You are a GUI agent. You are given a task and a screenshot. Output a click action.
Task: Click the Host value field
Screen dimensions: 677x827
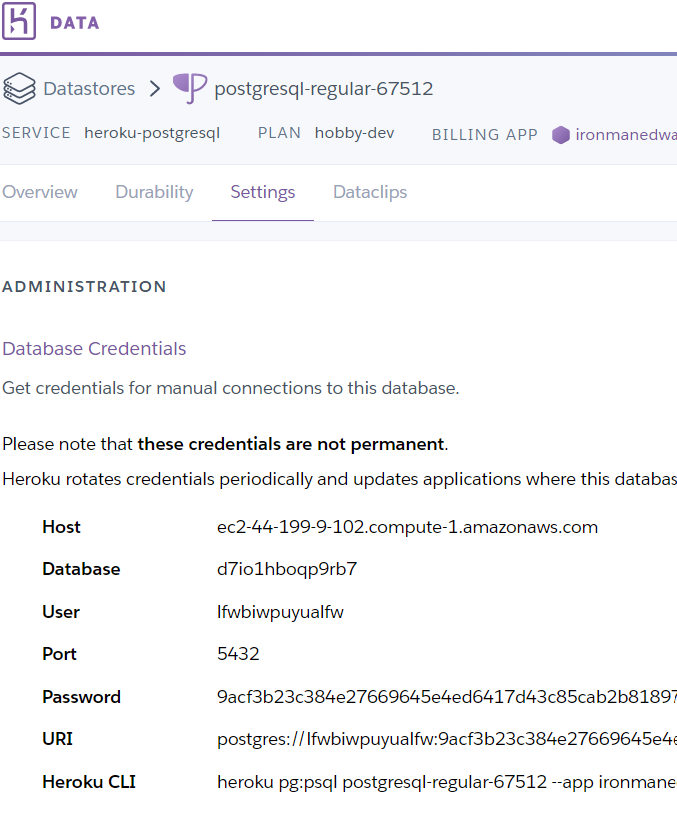pyautogui.click(x=407, y=527)
